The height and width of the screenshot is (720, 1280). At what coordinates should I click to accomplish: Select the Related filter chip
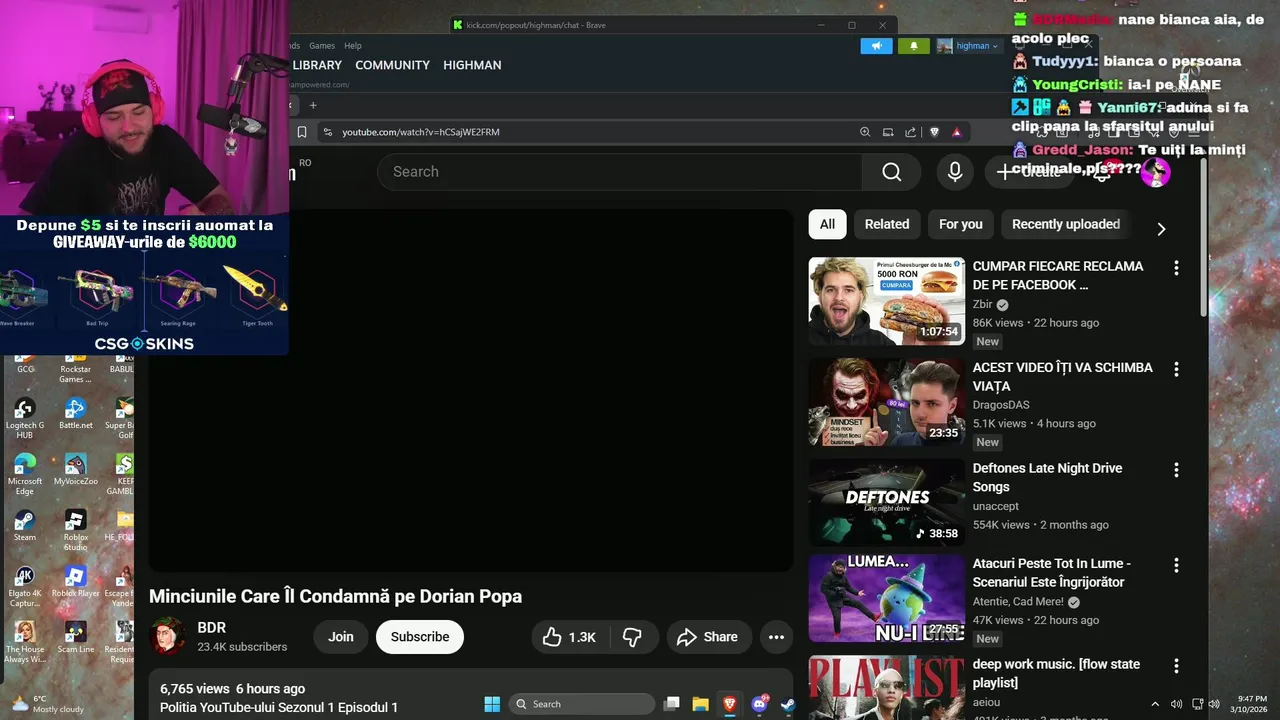(x=887, y=224)
